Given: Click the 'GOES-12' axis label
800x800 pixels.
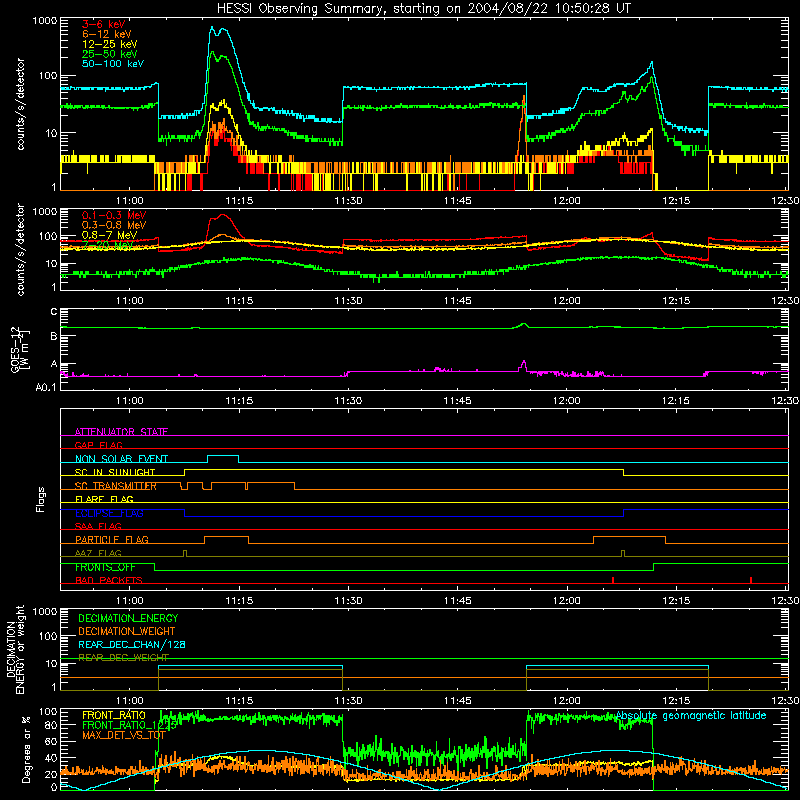Looking at the screenshot, I should (x=15, y=350).
